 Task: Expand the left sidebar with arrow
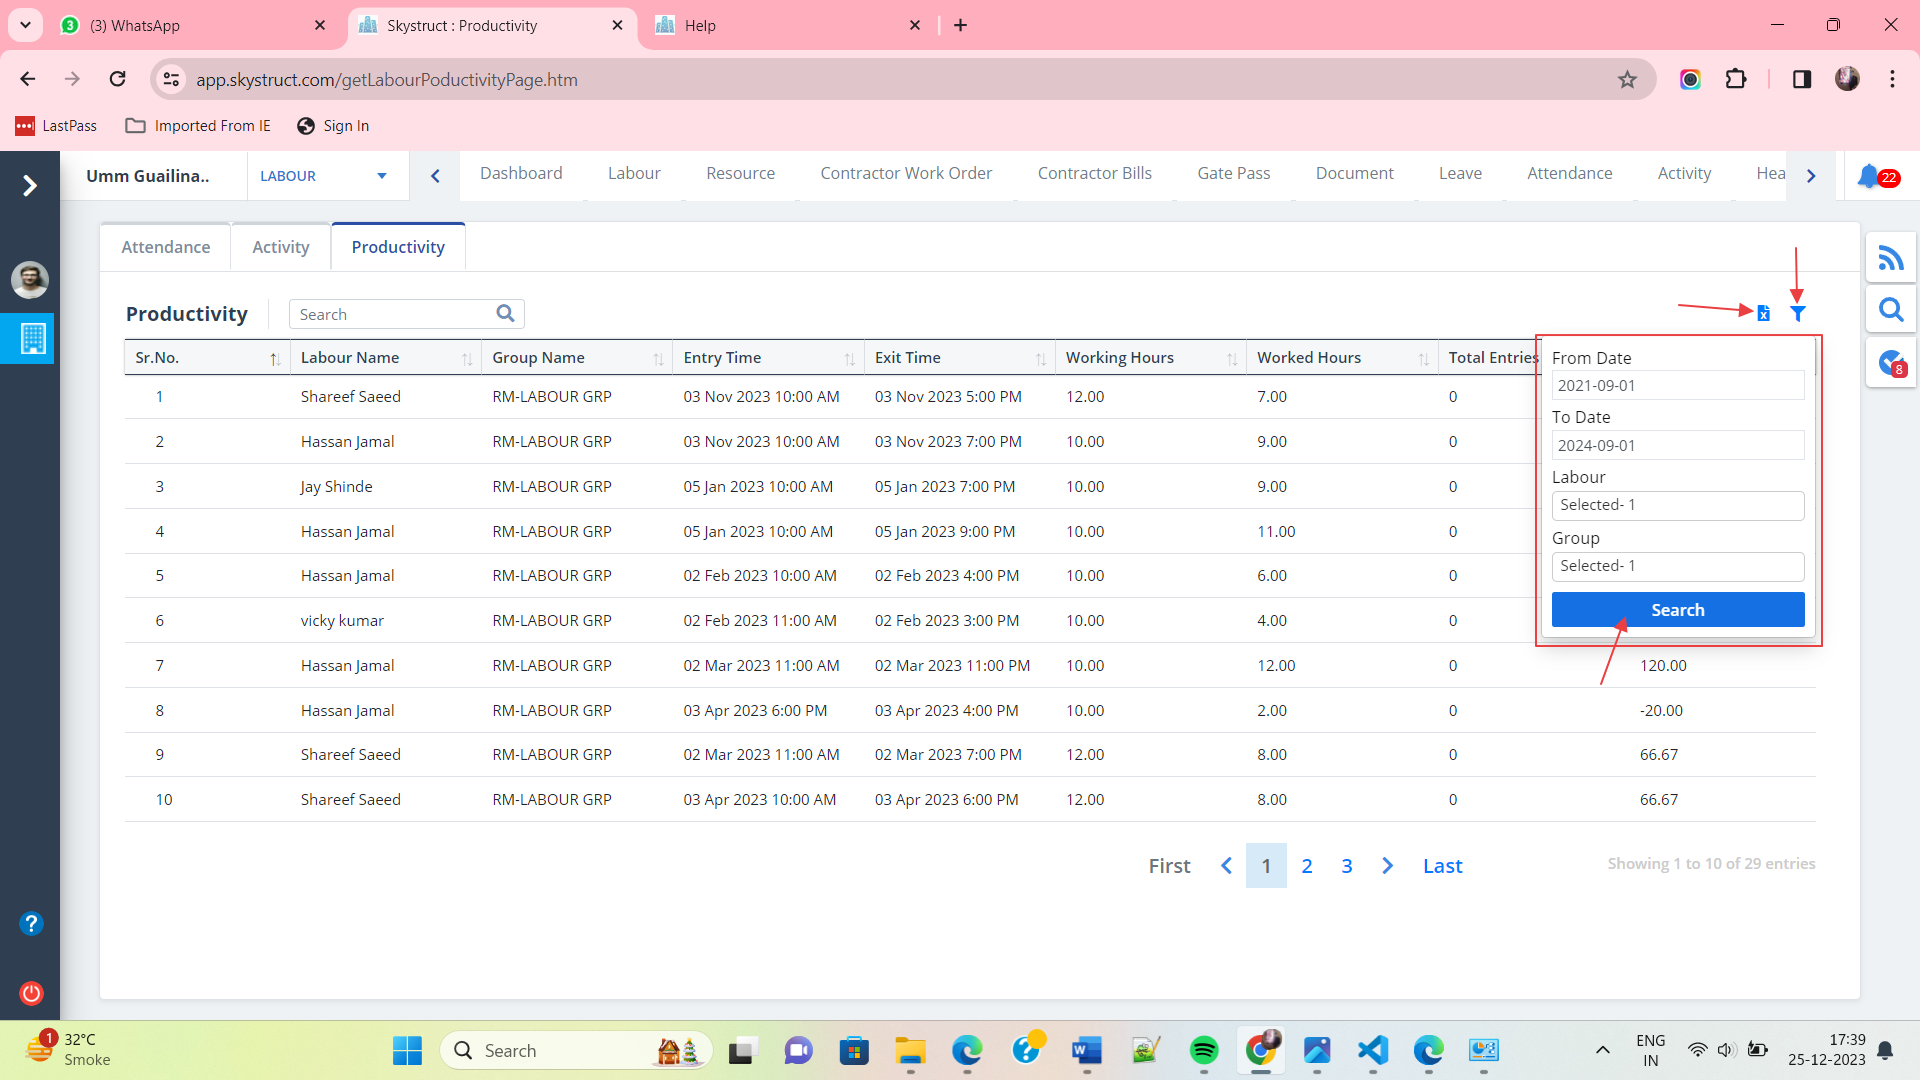pos(30,185)
